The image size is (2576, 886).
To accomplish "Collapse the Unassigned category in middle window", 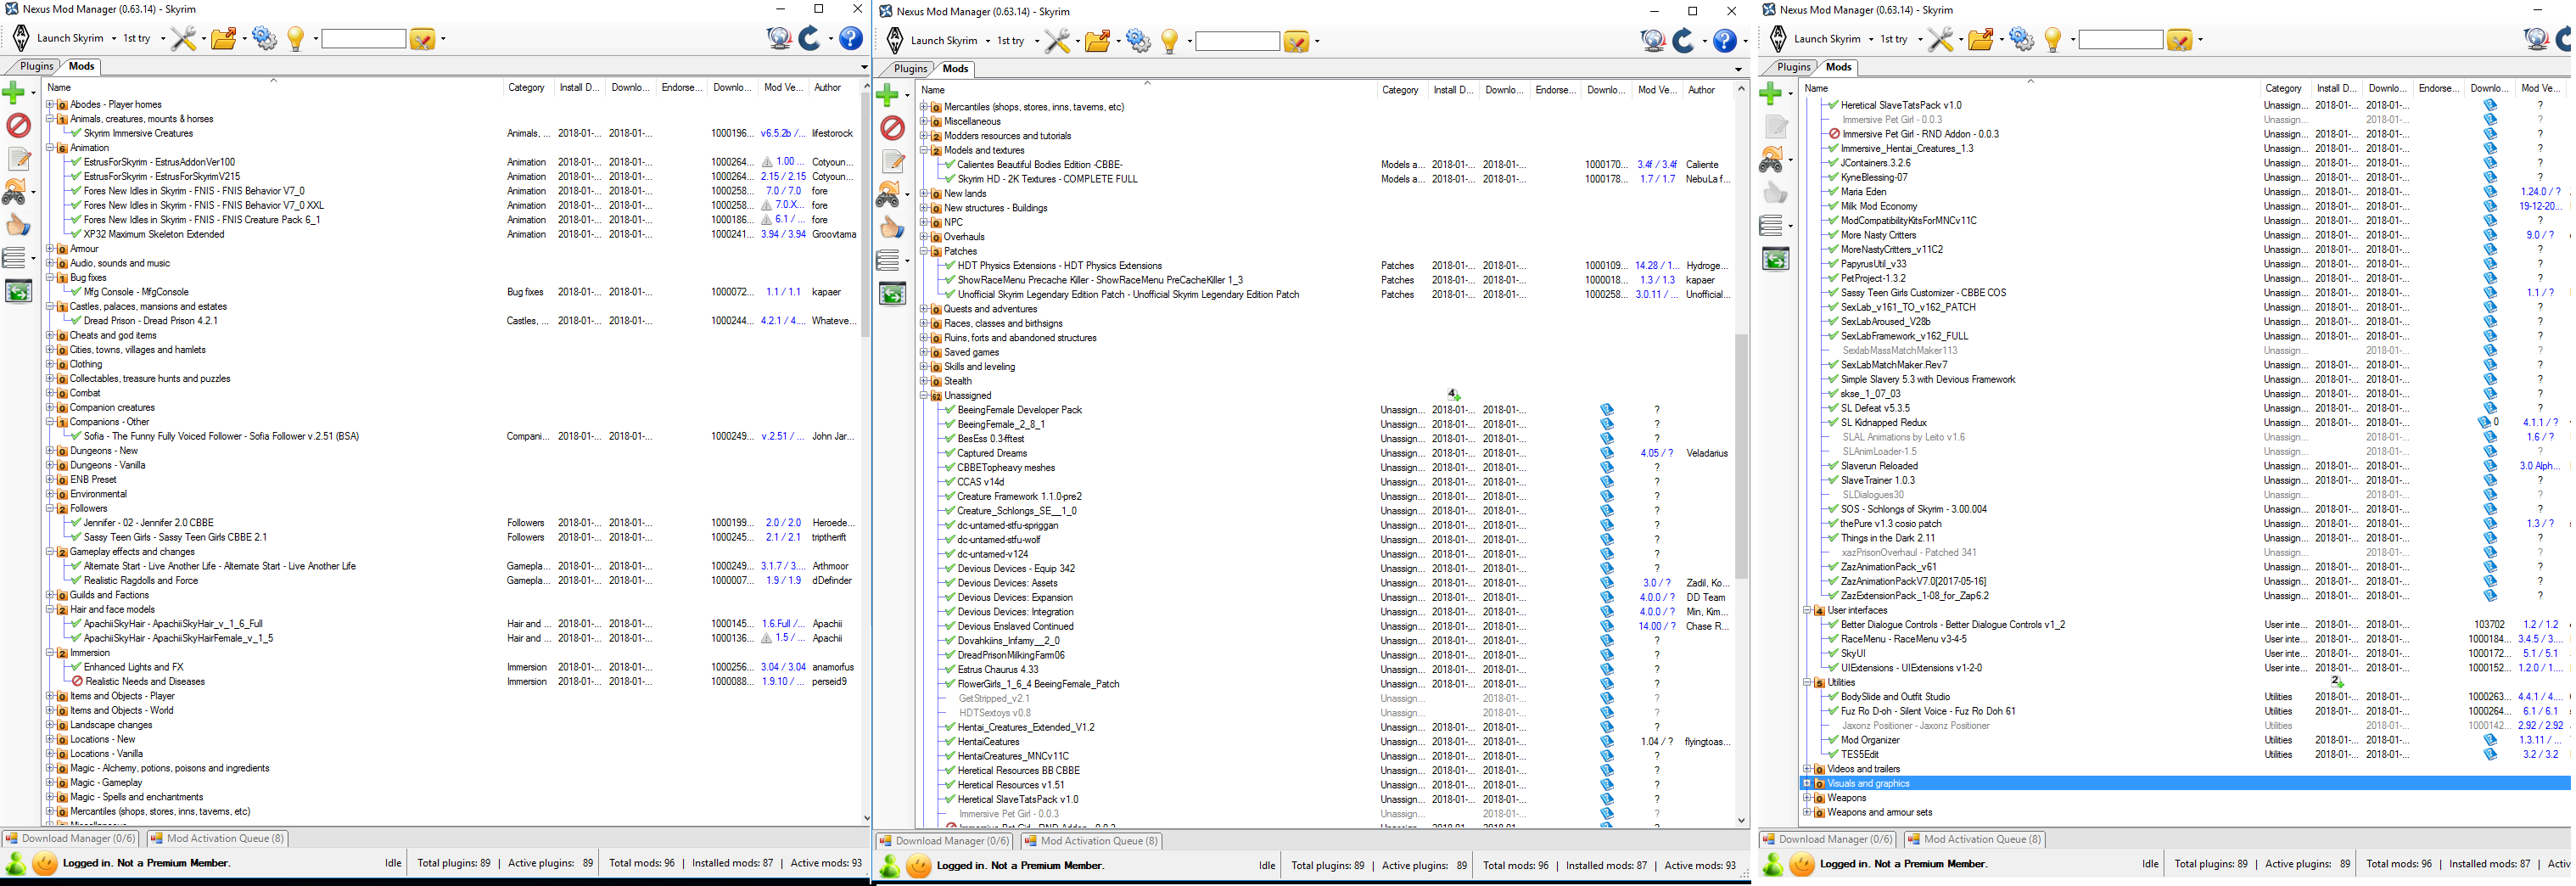I will coord(924,396).
